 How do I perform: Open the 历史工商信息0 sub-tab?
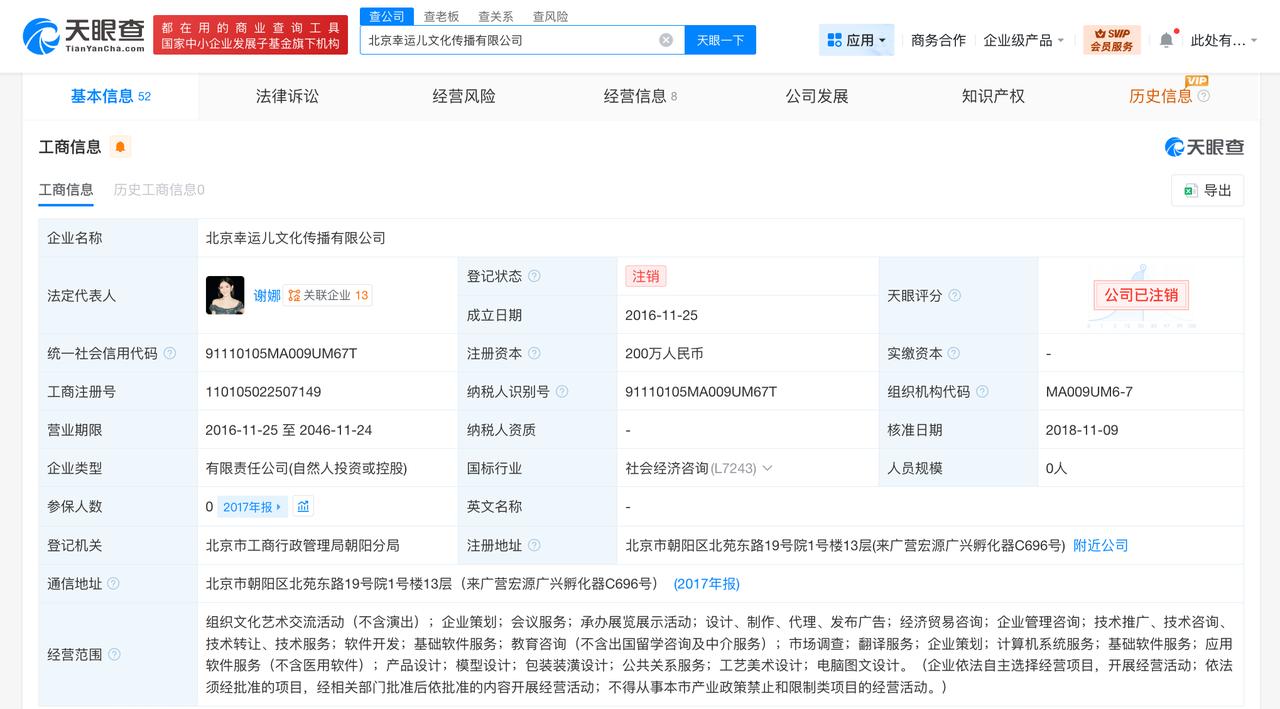159,189
